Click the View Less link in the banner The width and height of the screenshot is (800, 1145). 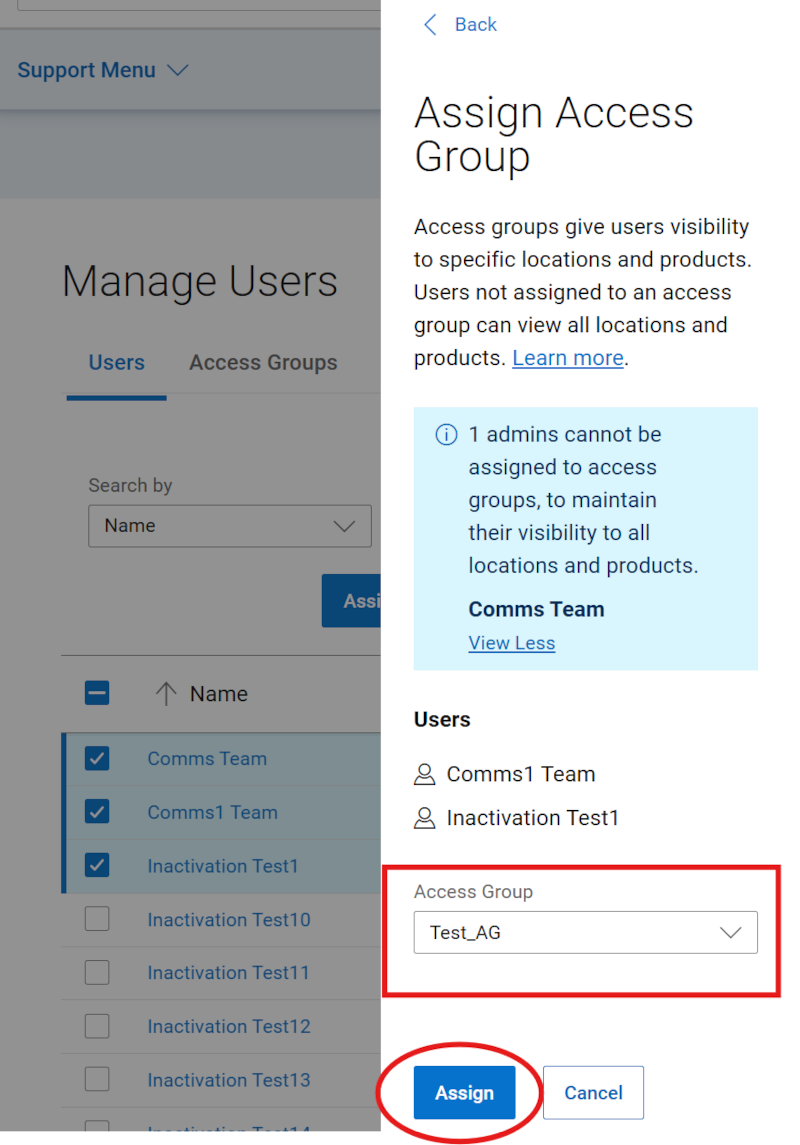[511, 643]
